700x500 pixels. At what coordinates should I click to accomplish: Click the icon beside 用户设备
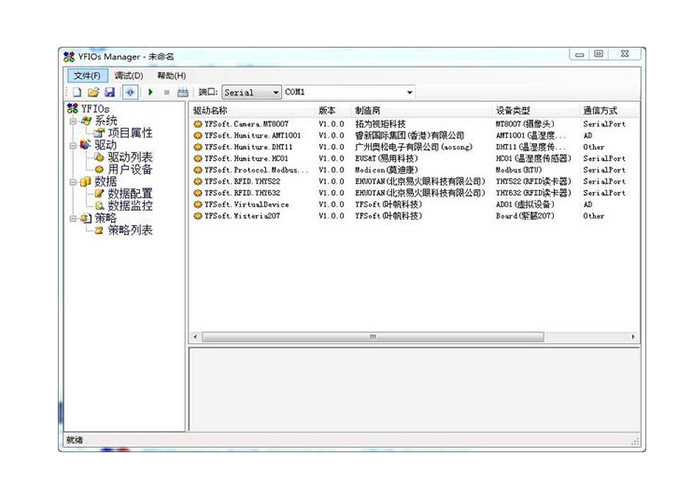[x=99, y=169]
